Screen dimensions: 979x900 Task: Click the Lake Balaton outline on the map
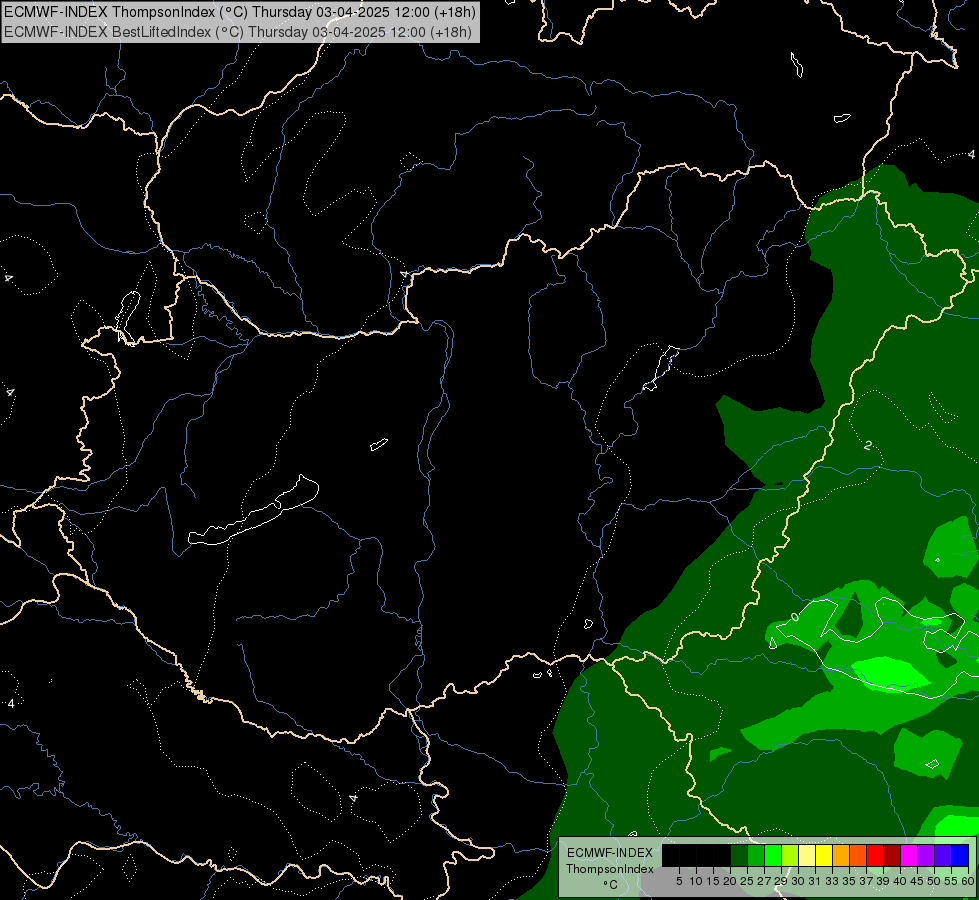(x=253, y=510)
